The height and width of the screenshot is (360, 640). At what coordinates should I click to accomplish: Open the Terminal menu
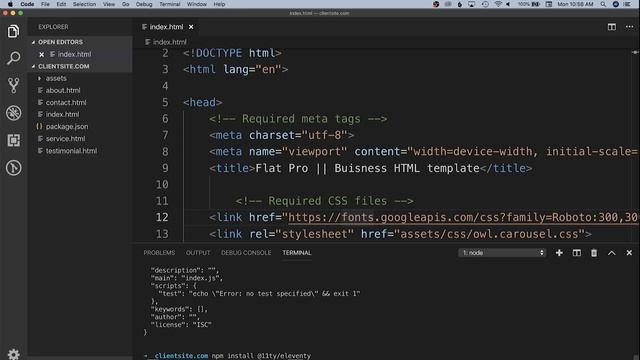pyautogui.click(x=169, y=4)
